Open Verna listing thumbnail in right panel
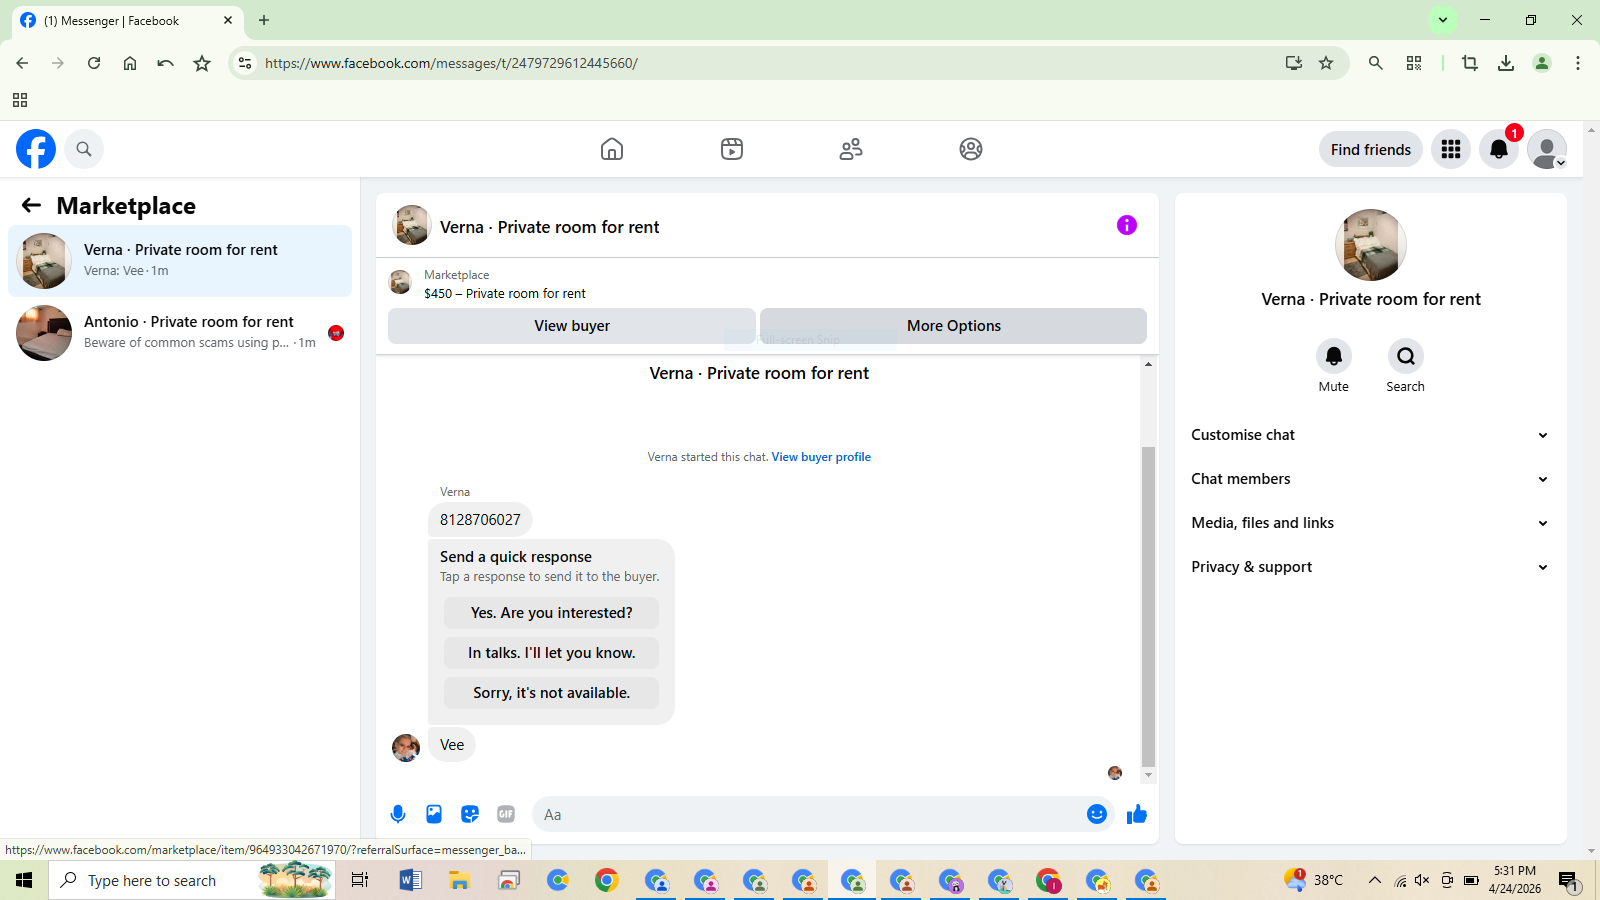 pyautogui.click(x=1371, y=245)
